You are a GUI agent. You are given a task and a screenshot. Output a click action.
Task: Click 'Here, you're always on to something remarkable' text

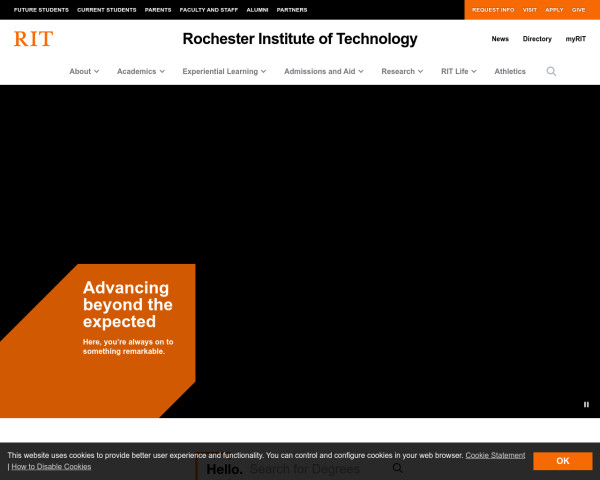pyautogui.click(x=128, y=346)
